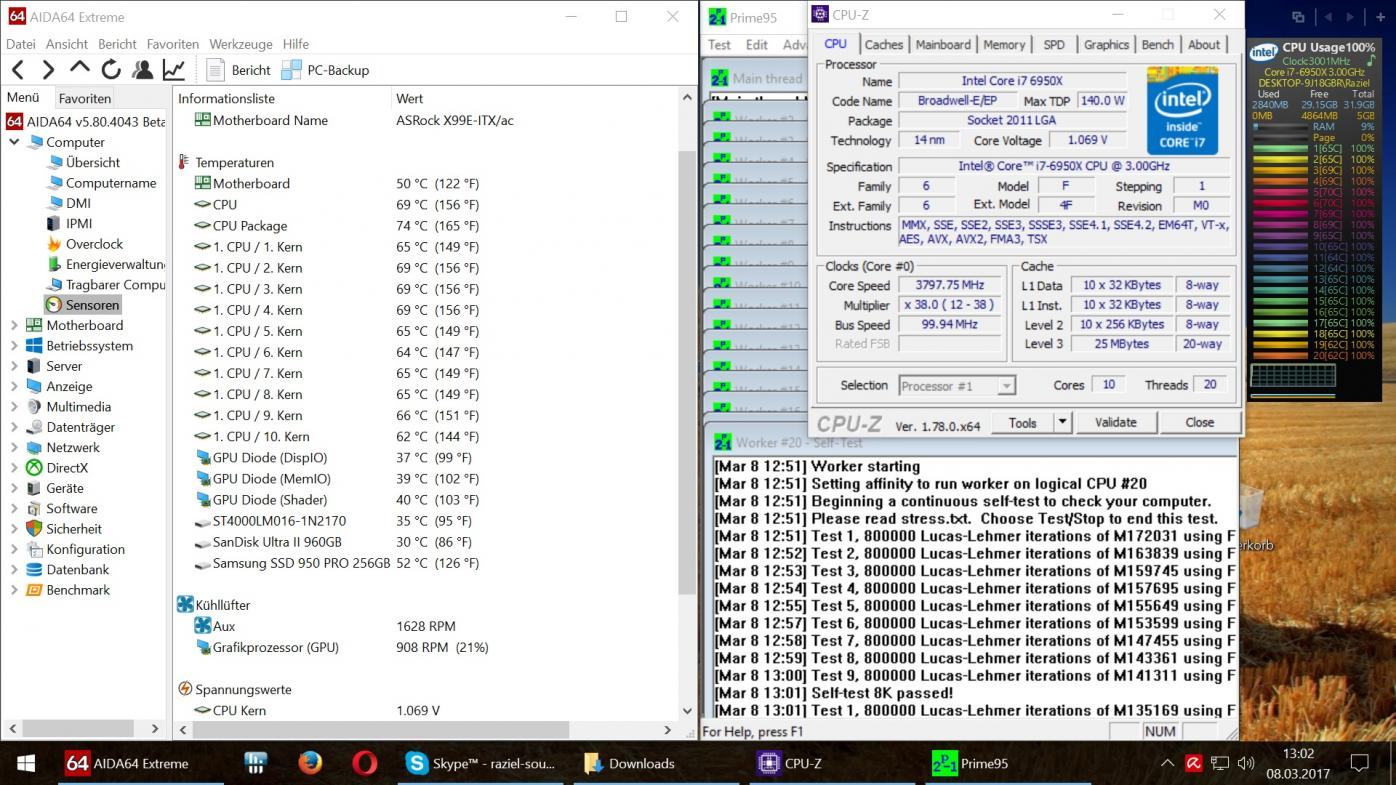
Task: Click Datenbank icon in tree
Action: [34, 569]
